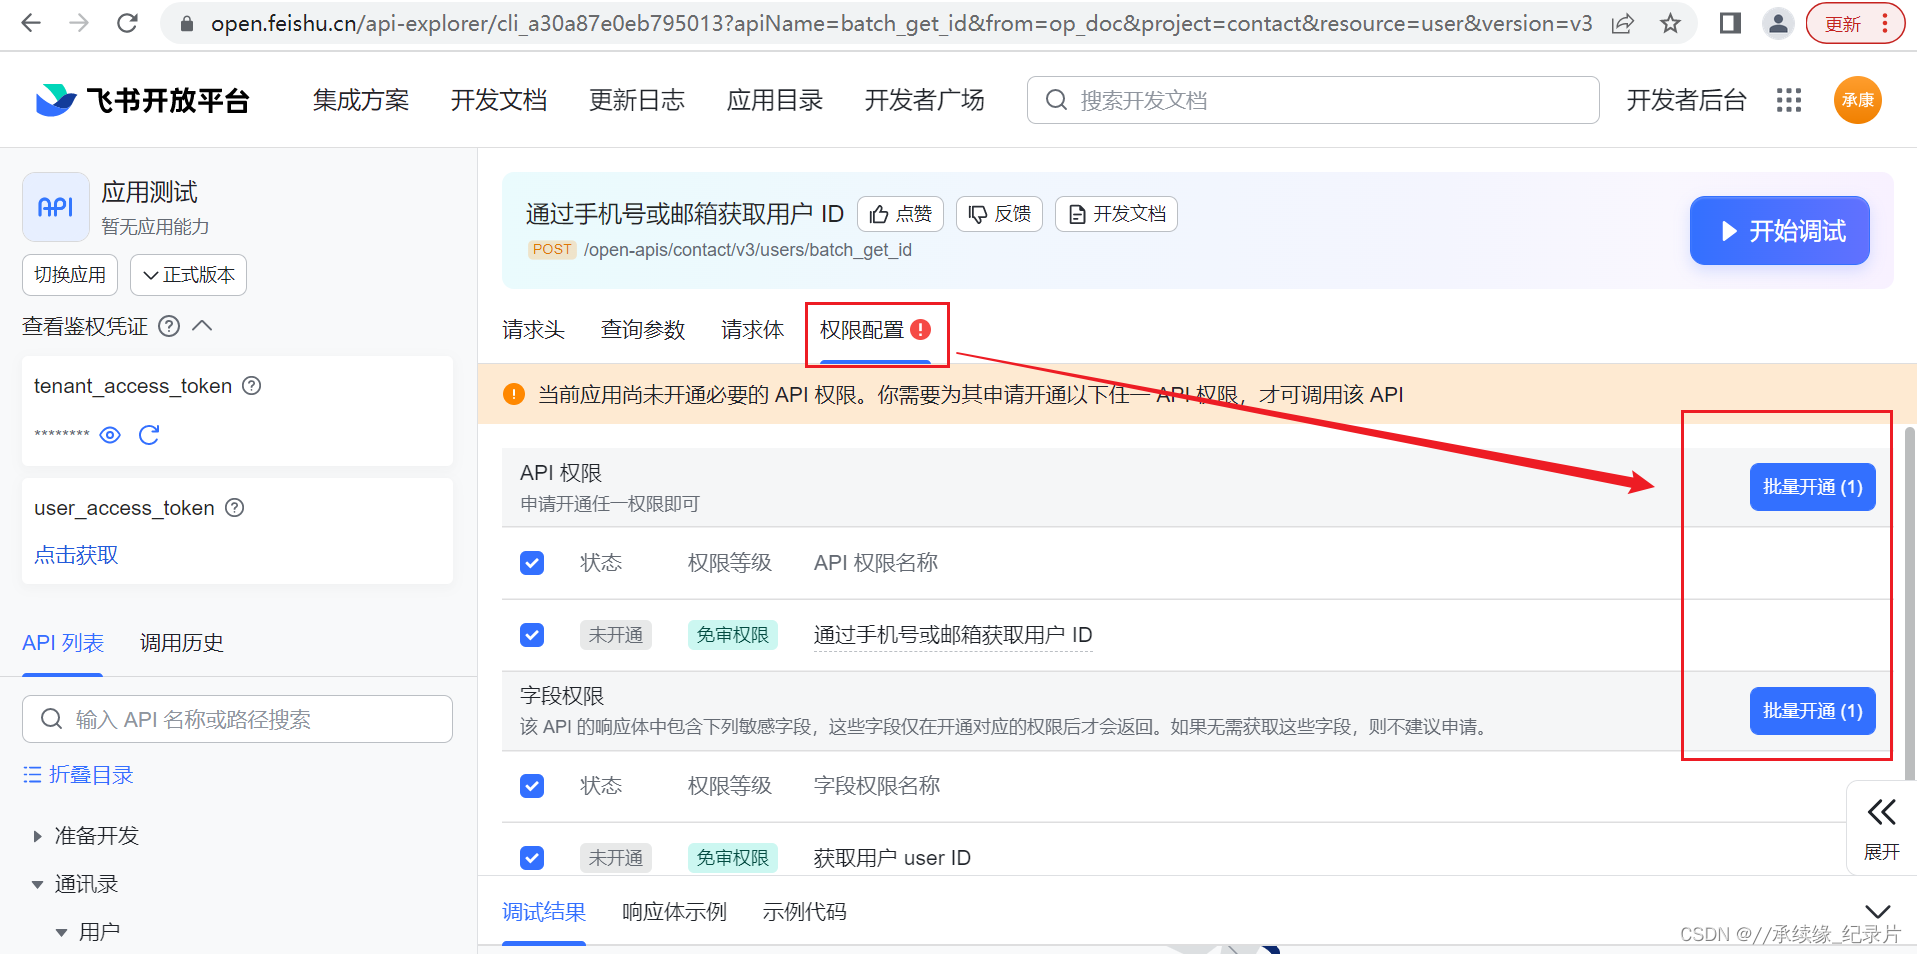Focus the API 名称或路径搜索 input
Image resolution: width=1917 pixels, height=954 pixels.
(237, 719)
